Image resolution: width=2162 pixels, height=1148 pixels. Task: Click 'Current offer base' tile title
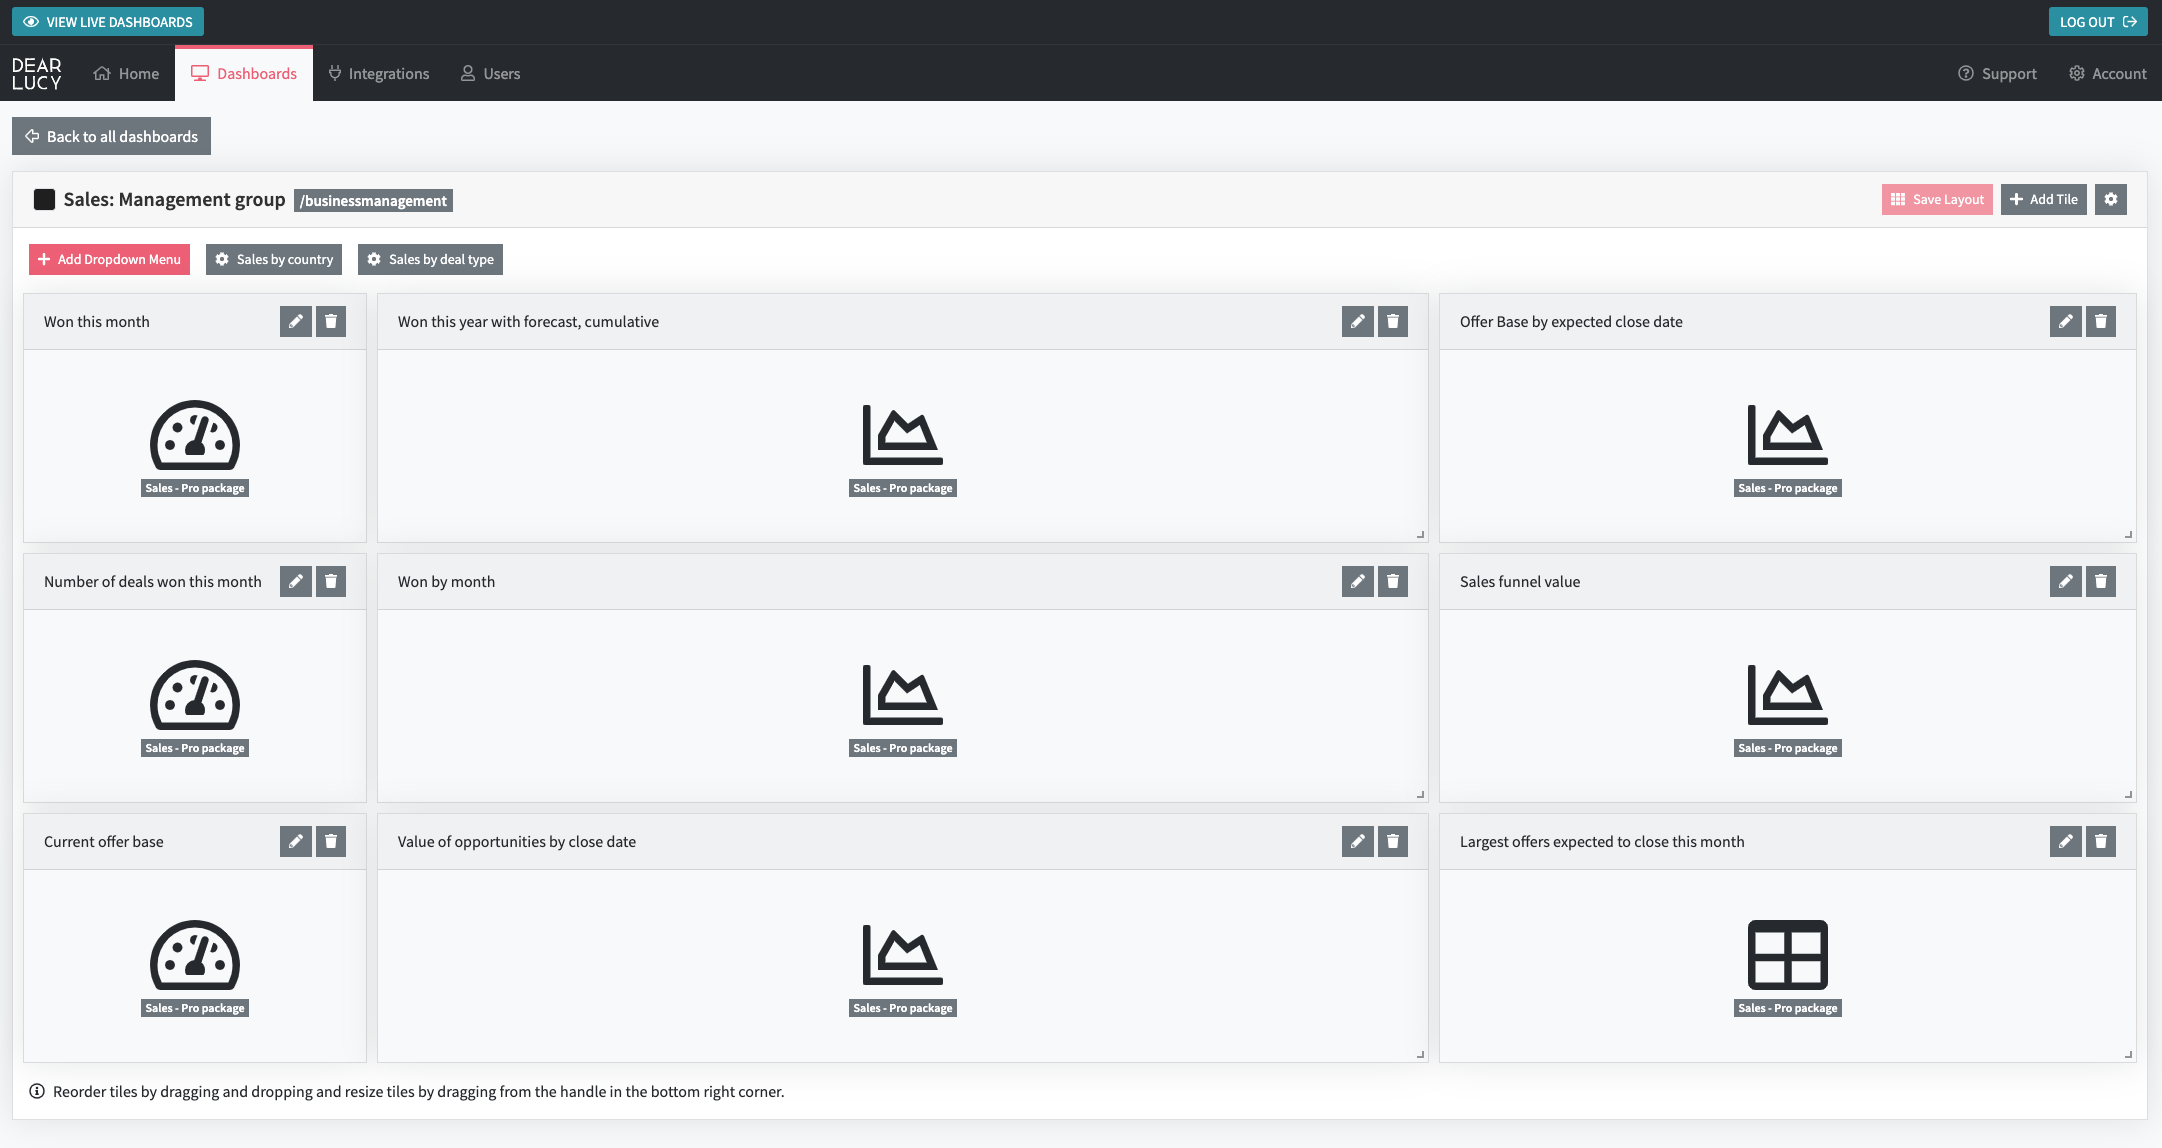[x=104, y=841]
